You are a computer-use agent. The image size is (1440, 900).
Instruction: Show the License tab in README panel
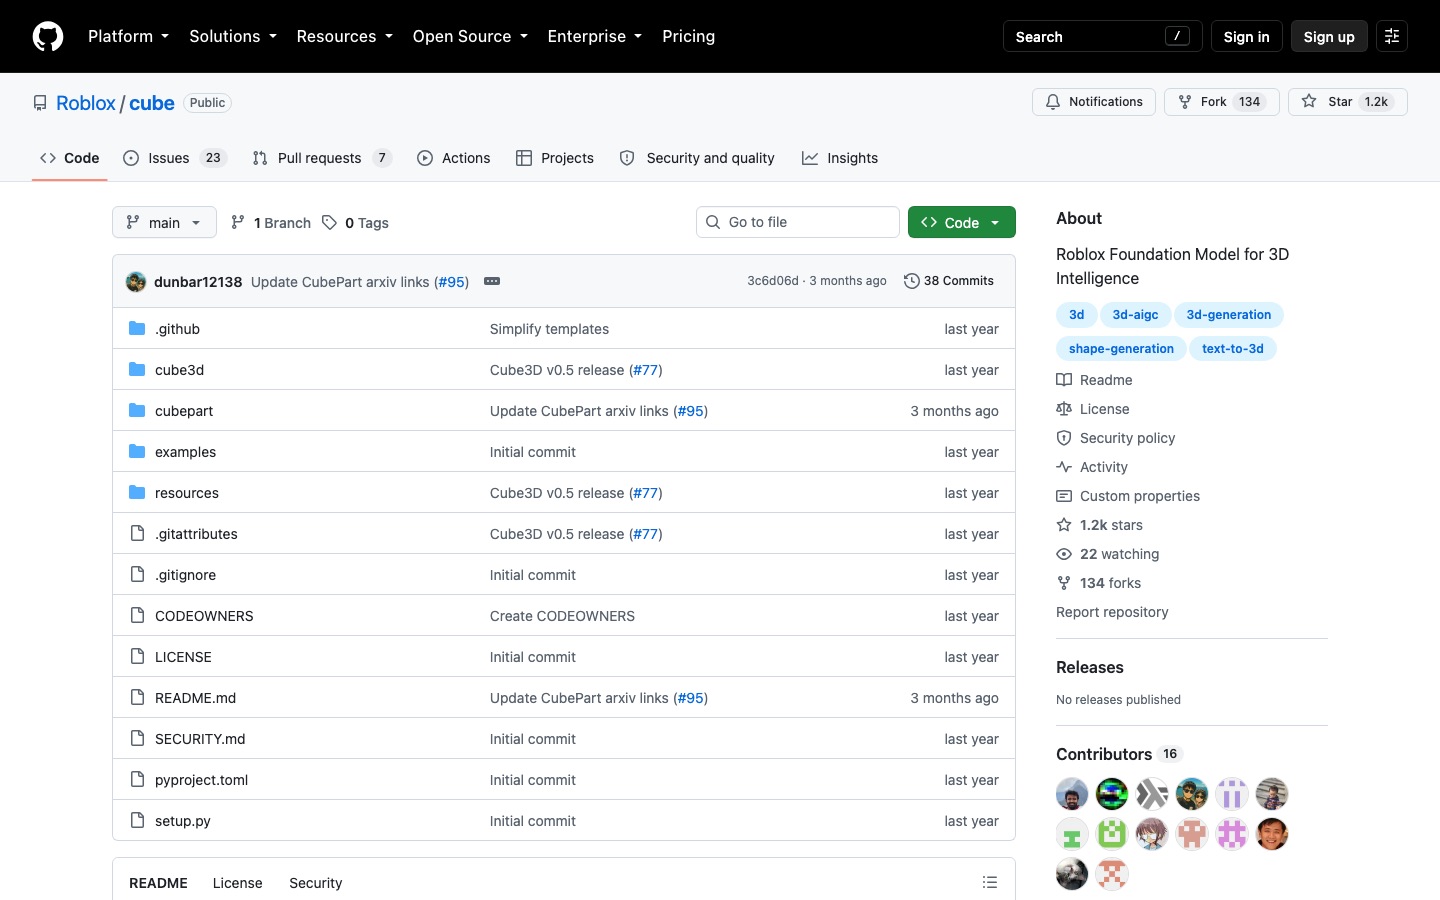click(x=237, y=883)
